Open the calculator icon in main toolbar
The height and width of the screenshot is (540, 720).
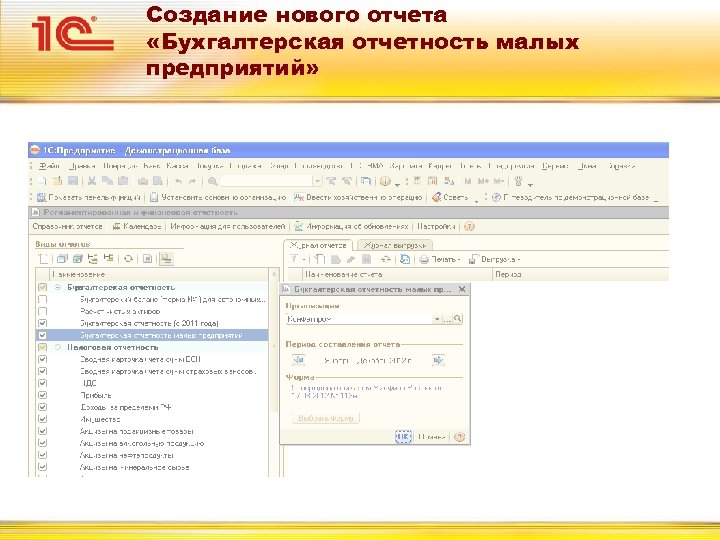tap(417, 181)
